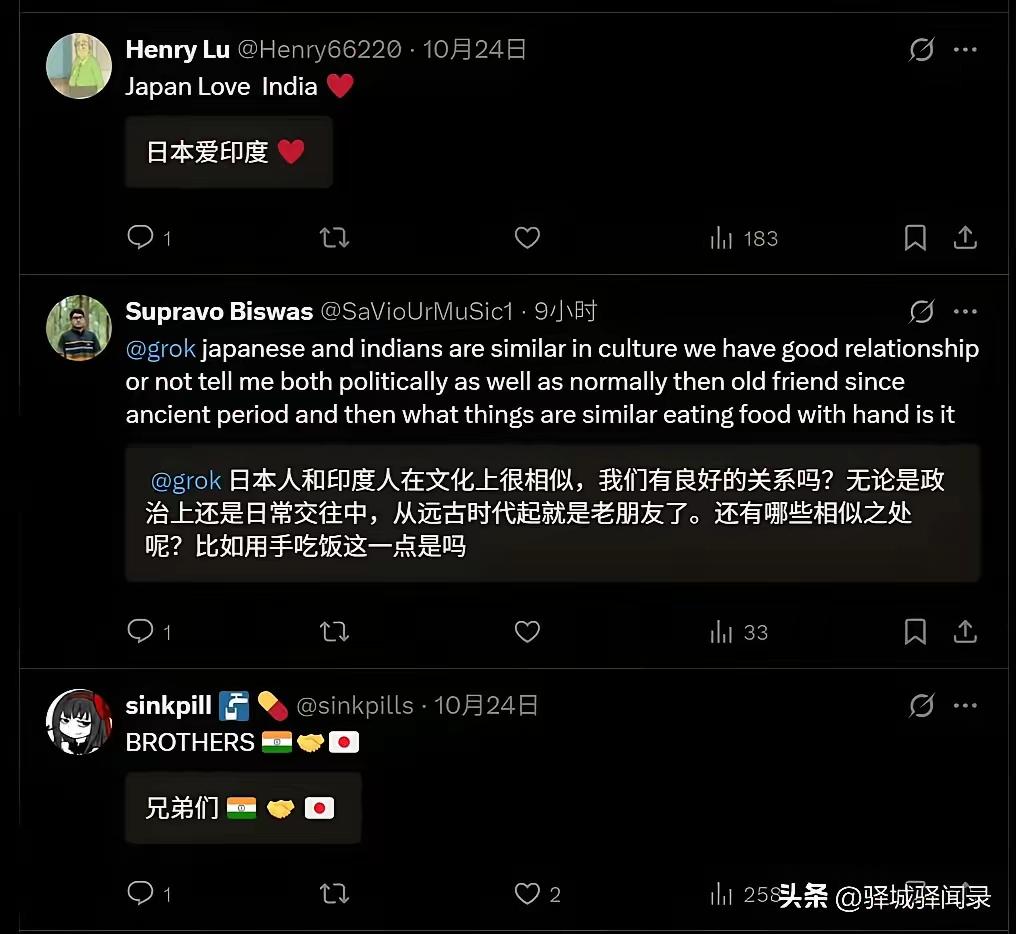Retweet Henry Lu's Japan Love India post
The height and width of the screenshot is (934, 1016).
(334, 238)
